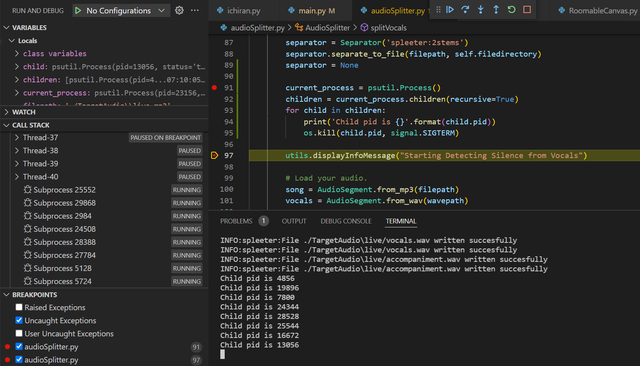The height and width of the screenshot is (366, 640).
Task: Select Subprocess 5128 gear icon
Action: pyautogui.click(x=27, y=268)
